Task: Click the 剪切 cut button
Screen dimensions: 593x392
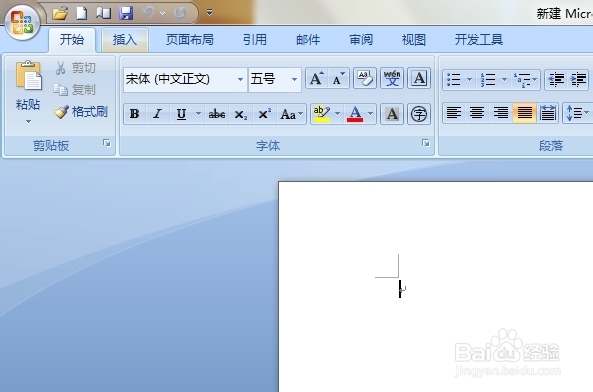Action: (x=76, y=68)
